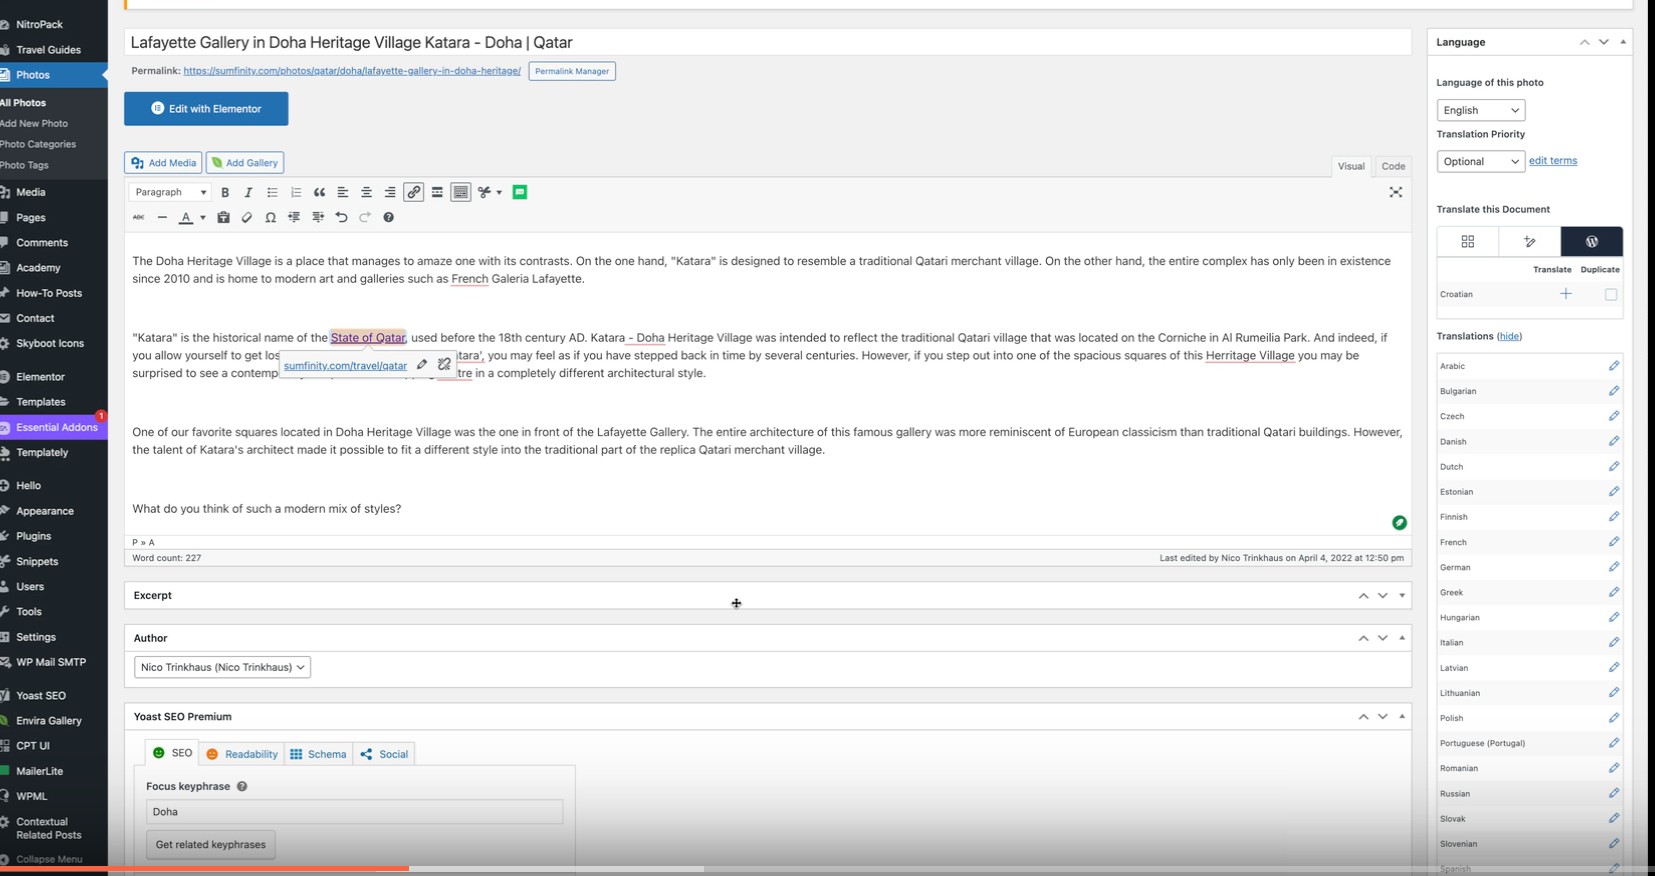Click the undo arrow icon
This screenshot has height=876, width=1655.
click(341, 217)
